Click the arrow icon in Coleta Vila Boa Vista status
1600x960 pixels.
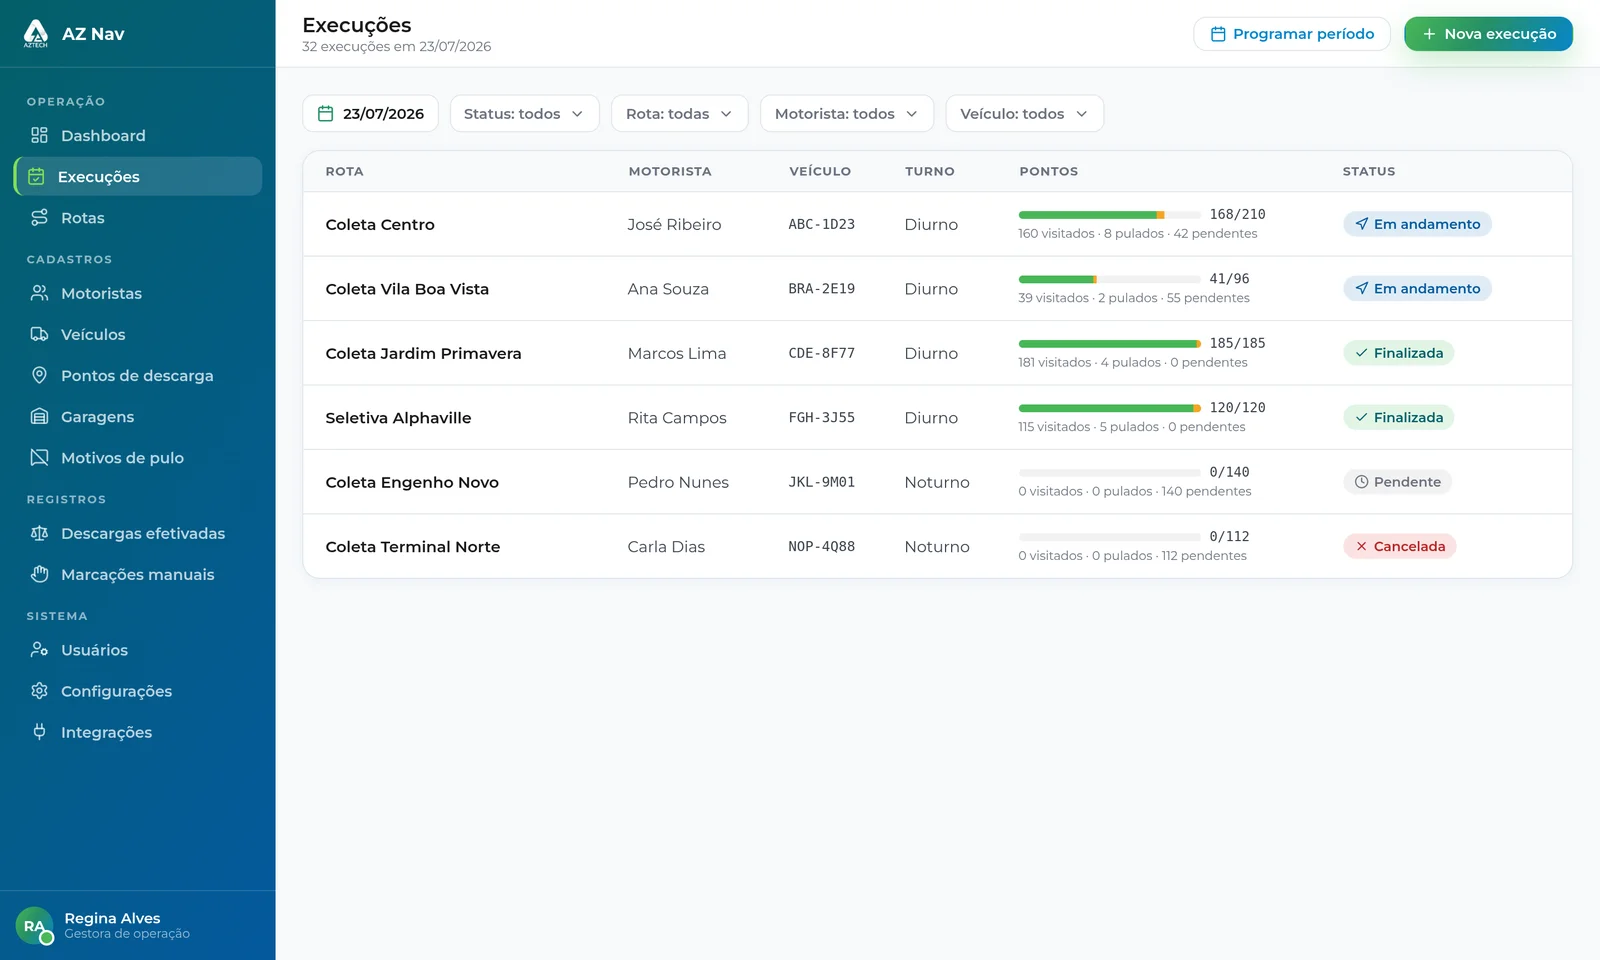pos(1361,288)
